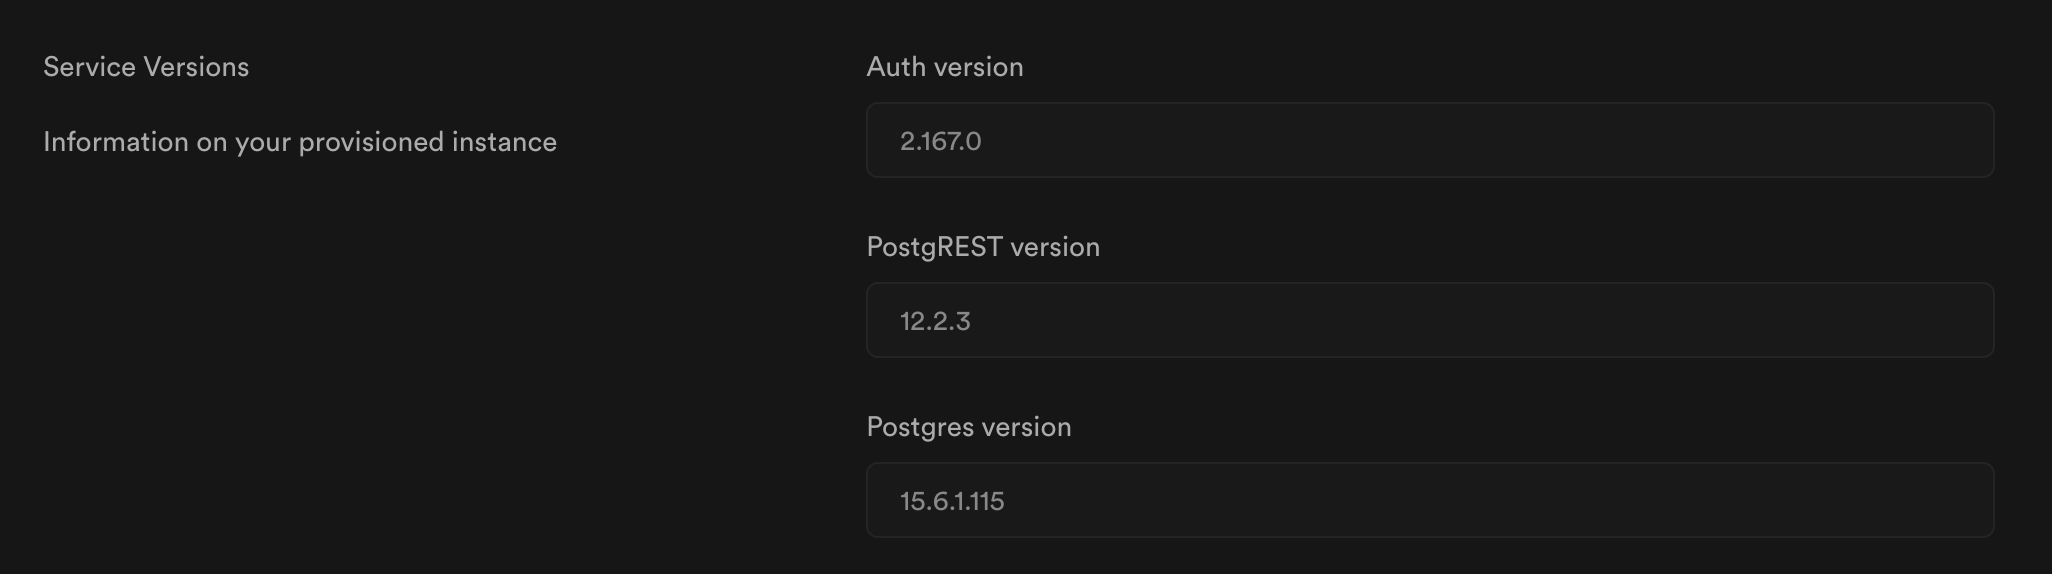Image resolution: width=2052 pixels, height=574 pixels.
Task: Click the field under "Auth version"
Action: pyautogui.click(x=1430, y=140)
